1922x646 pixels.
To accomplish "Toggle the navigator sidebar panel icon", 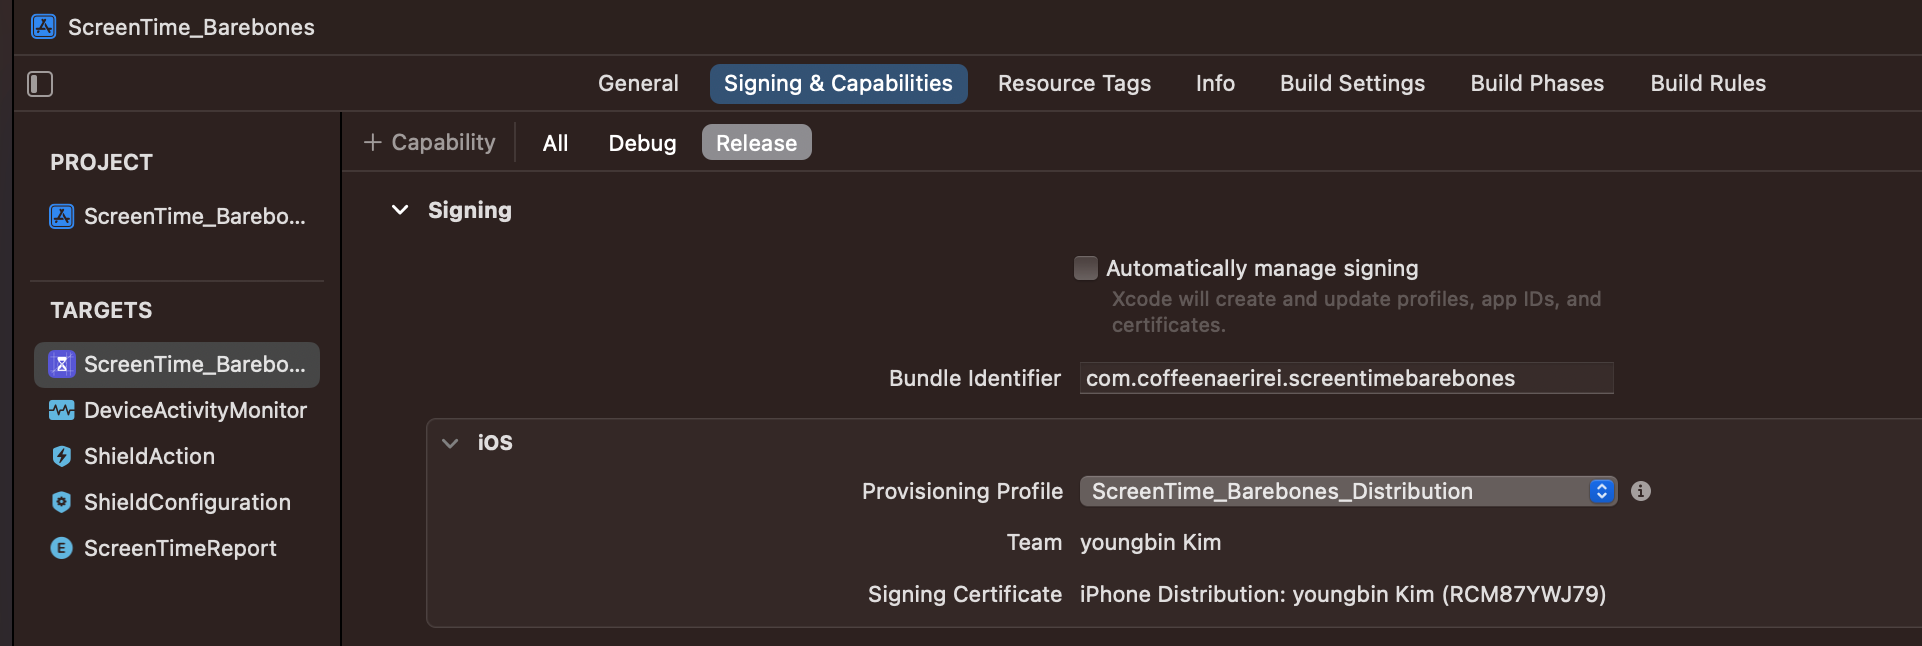I will point(40,84).
